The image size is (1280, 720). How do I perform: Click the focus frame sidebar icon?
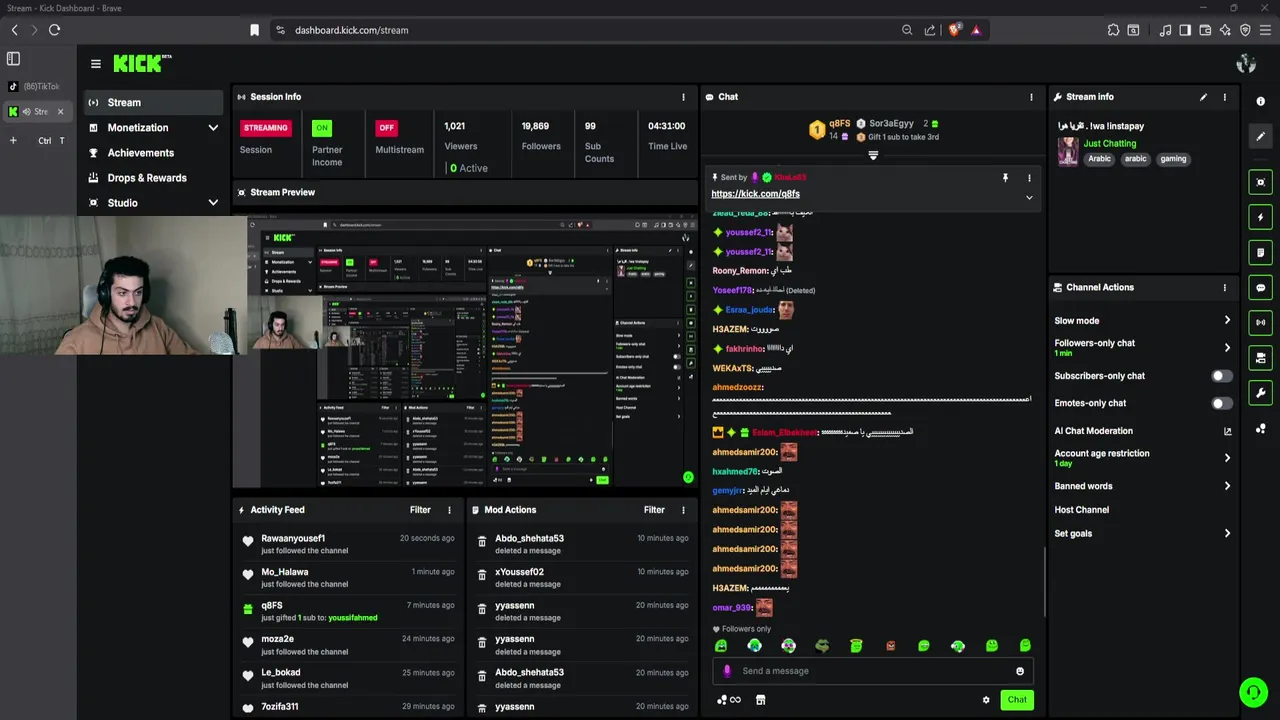tap(1260, 182)
